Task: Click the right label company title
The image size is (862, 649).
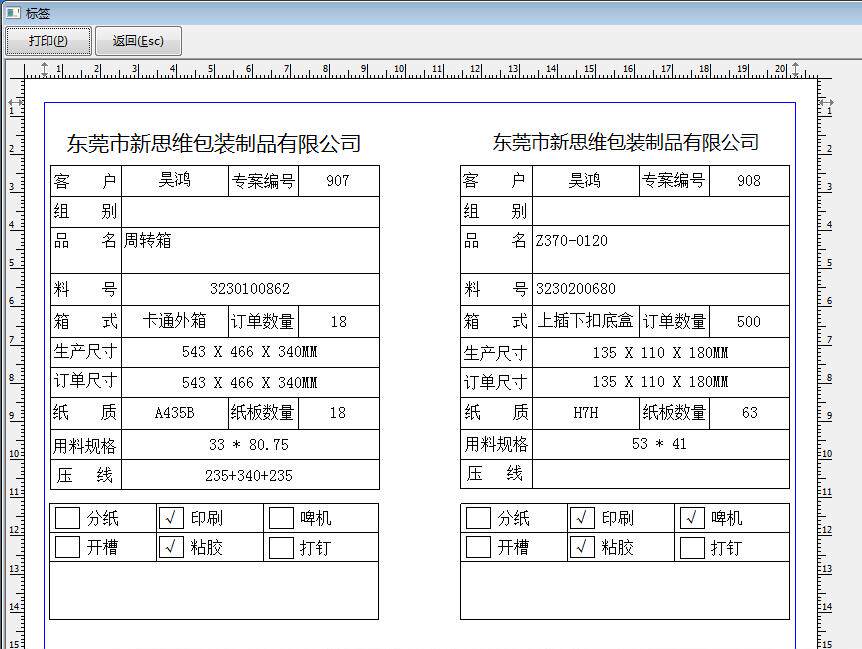Action: coord(626,142)
